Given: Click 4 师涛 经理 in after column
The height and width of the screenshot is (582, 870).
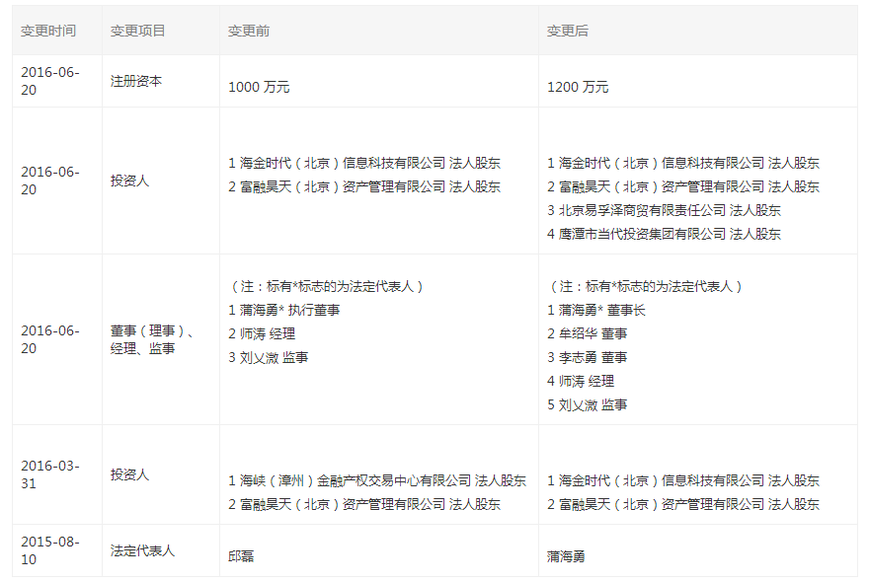Looking at the screenshot, I should point(580,381).
